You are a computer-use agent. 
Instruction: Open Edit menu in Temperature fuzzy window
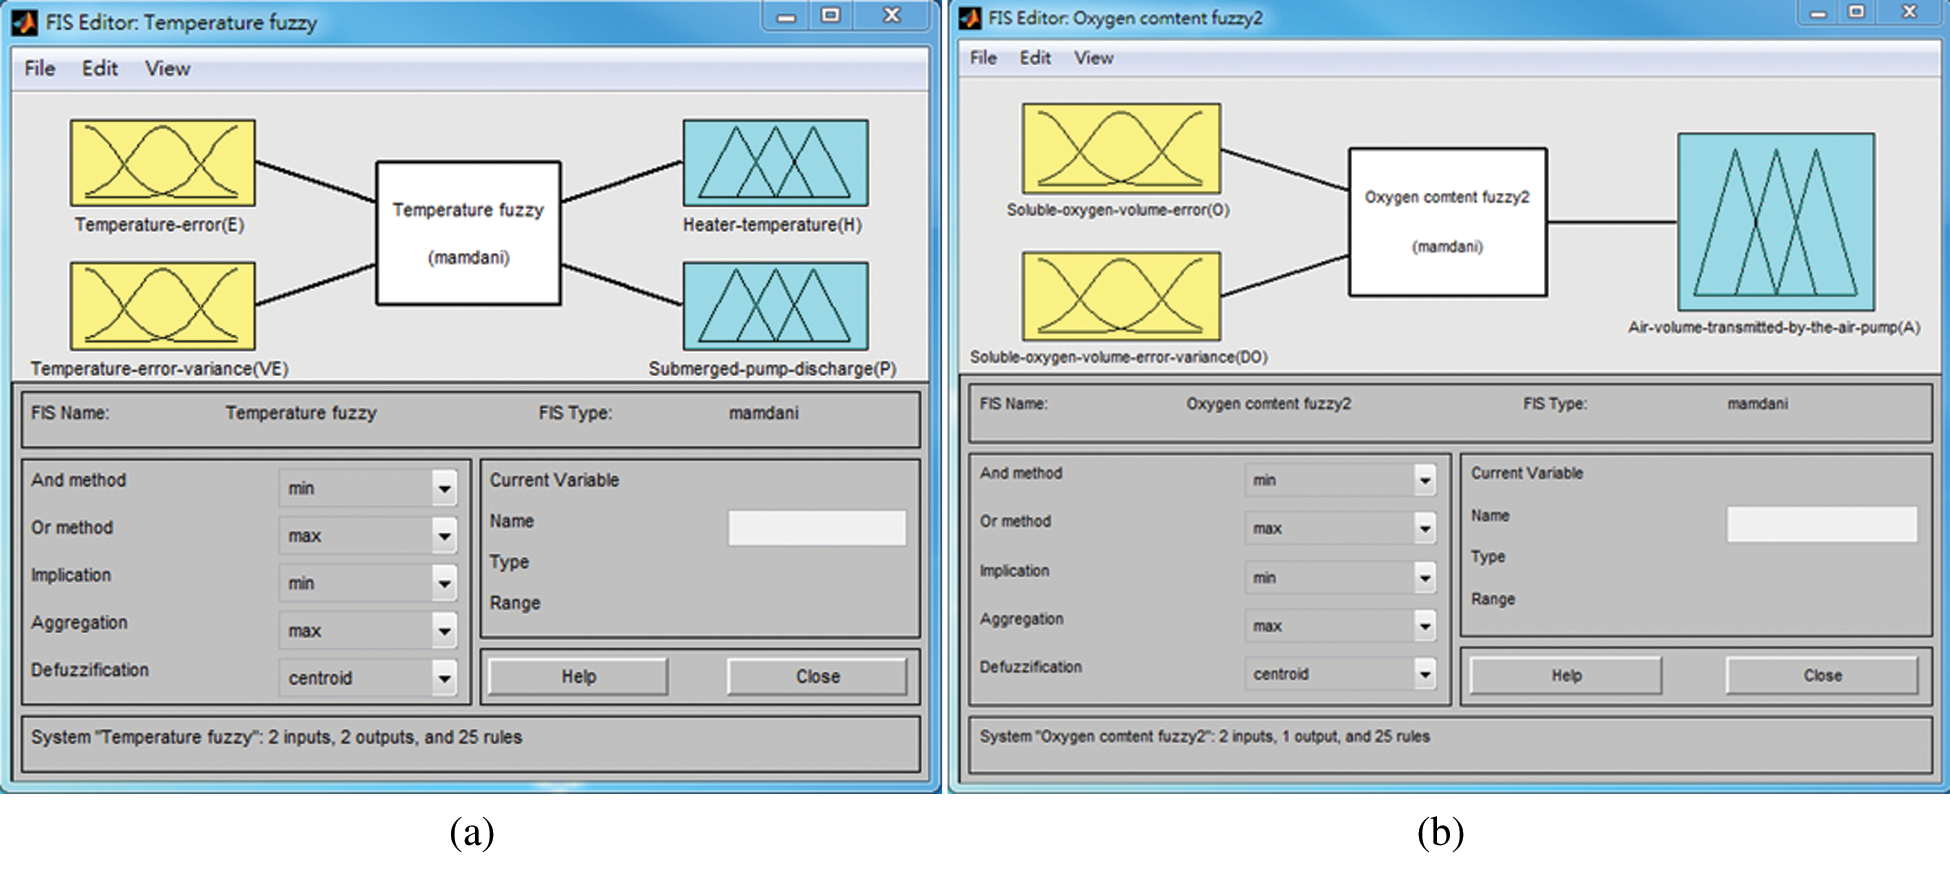click(x=100, y=68)
